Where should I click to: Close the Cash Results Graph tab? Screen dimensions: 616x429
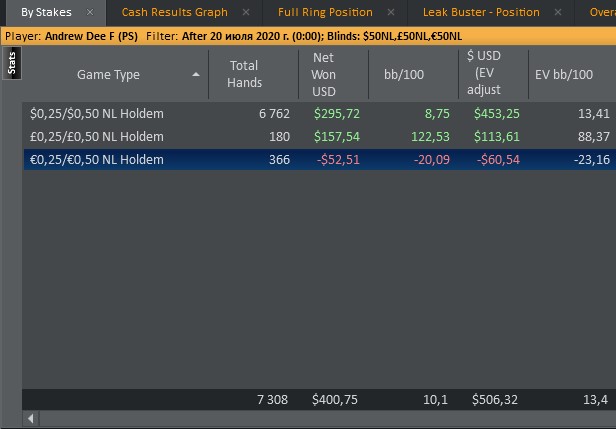point(248,13)
